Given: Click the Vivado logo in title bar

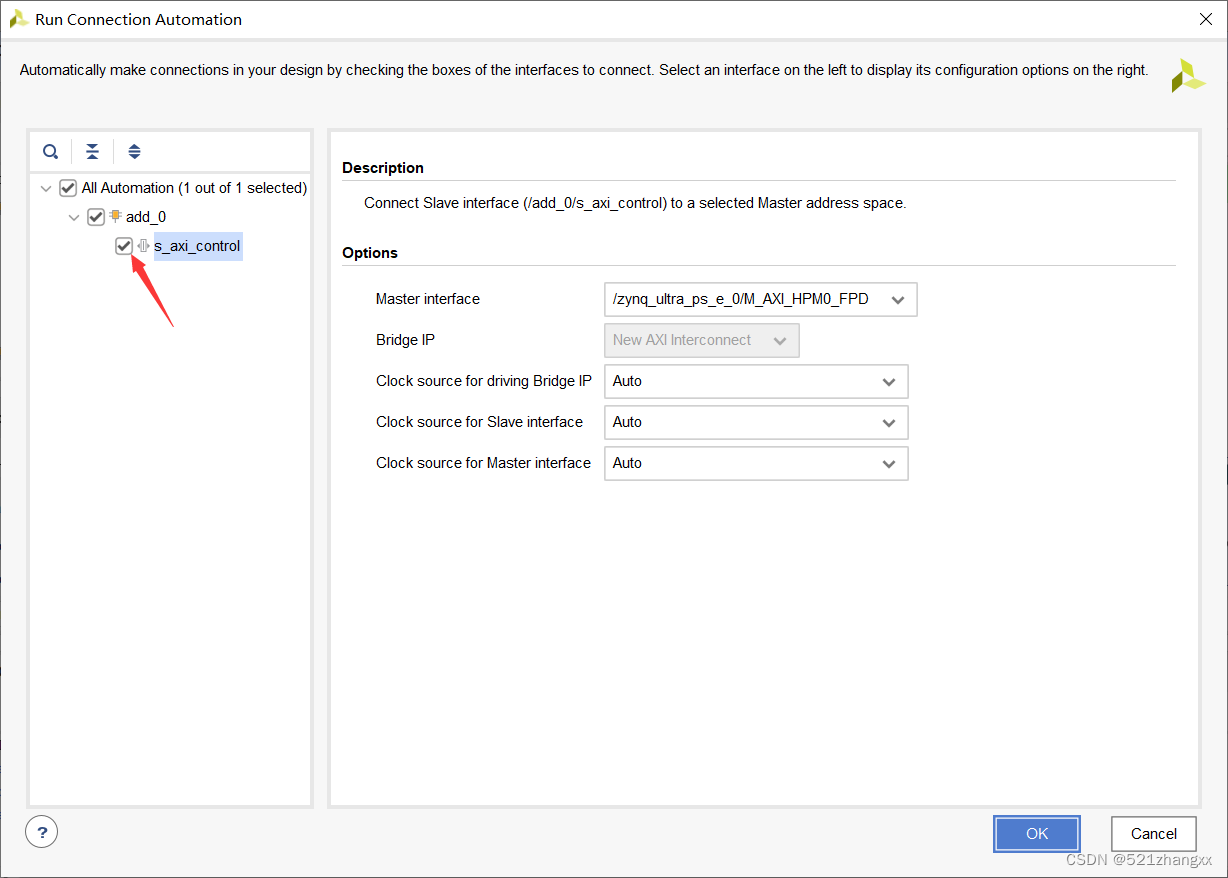Looking at the screenshot, I should pos(18,18).
